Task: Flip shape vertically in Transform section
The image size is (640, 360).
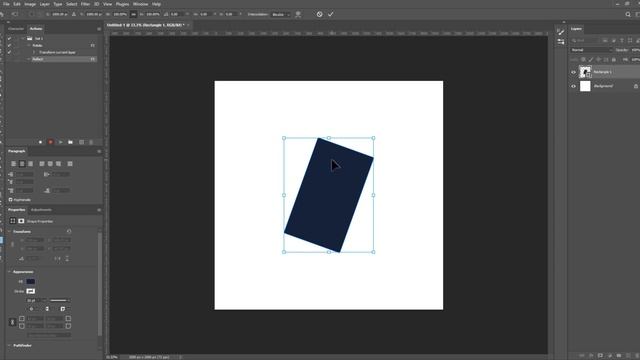Action: [x=67, y=258]
